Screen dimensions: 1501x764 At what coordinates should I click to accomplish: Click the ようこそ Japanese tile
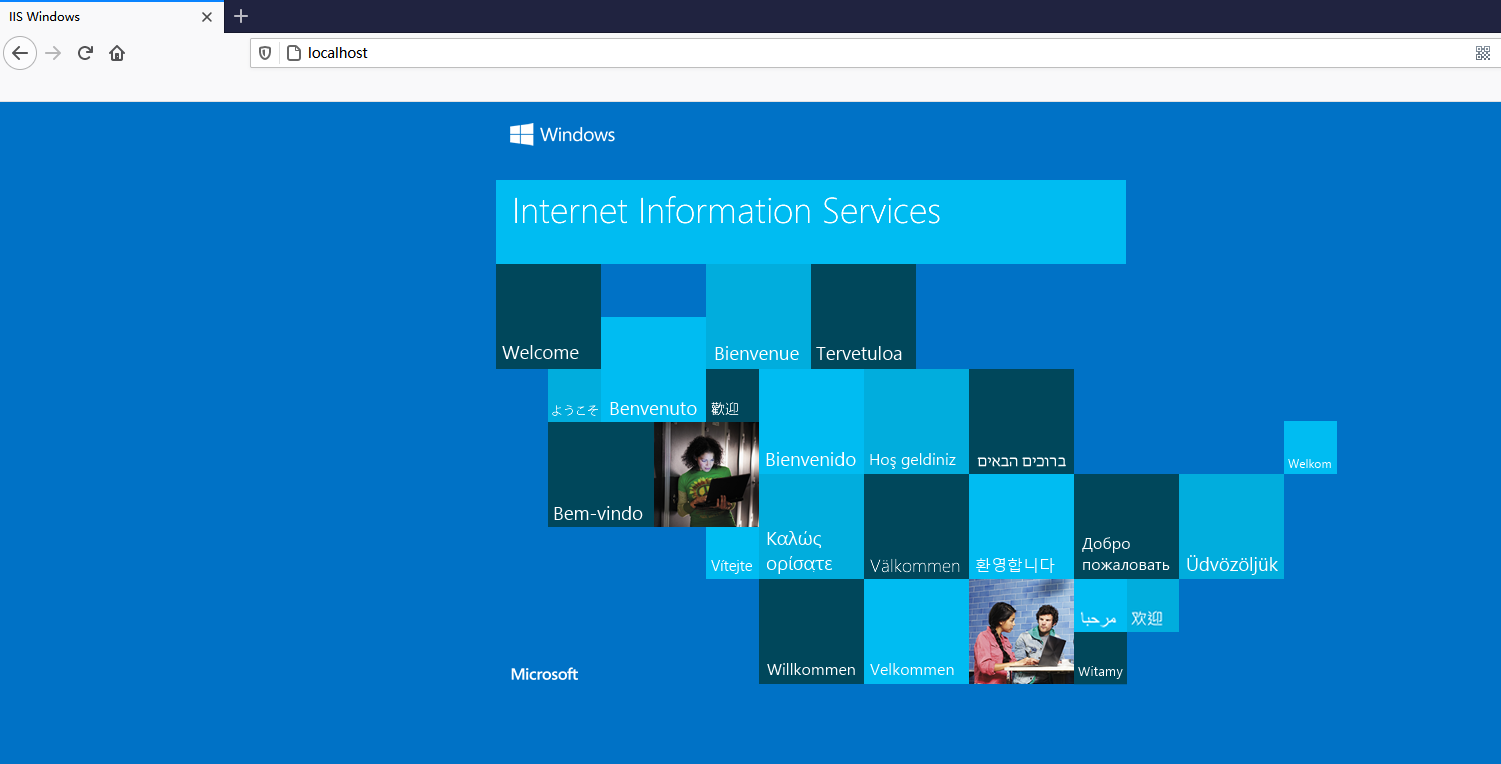574,395
